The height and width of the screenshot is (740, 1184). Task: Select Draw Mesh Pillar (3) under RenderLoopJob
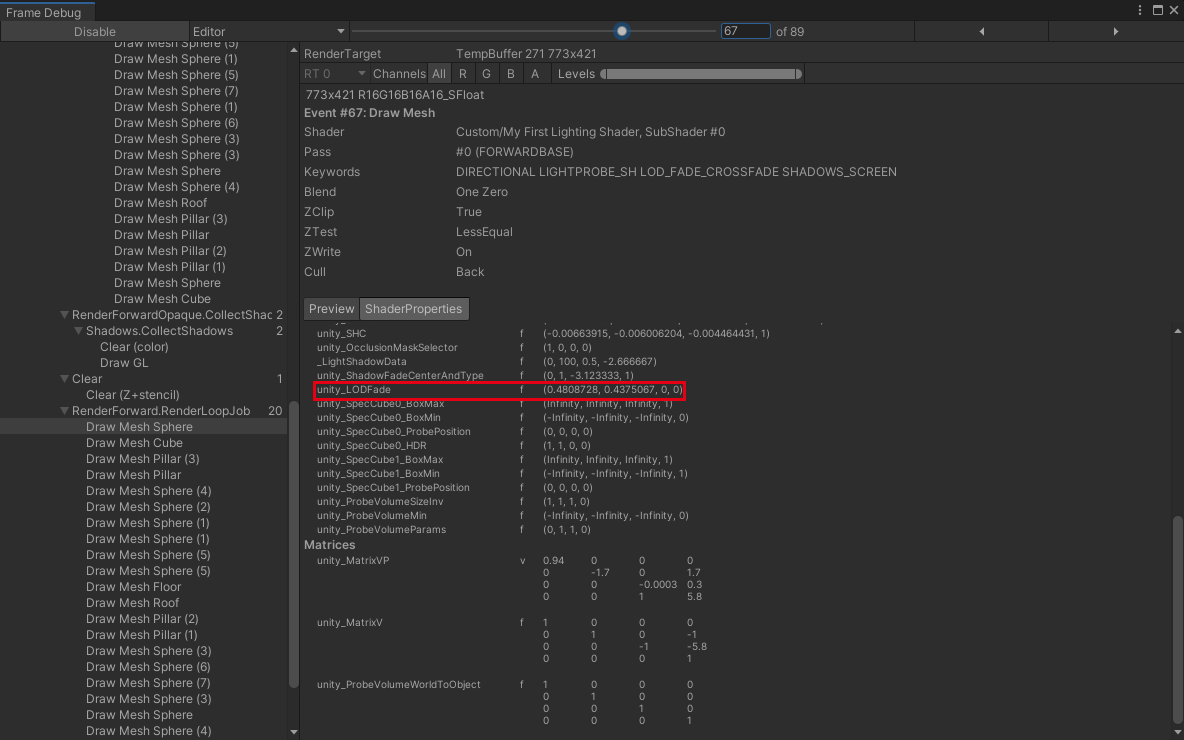pyautogui.click(x=143, y=458)
